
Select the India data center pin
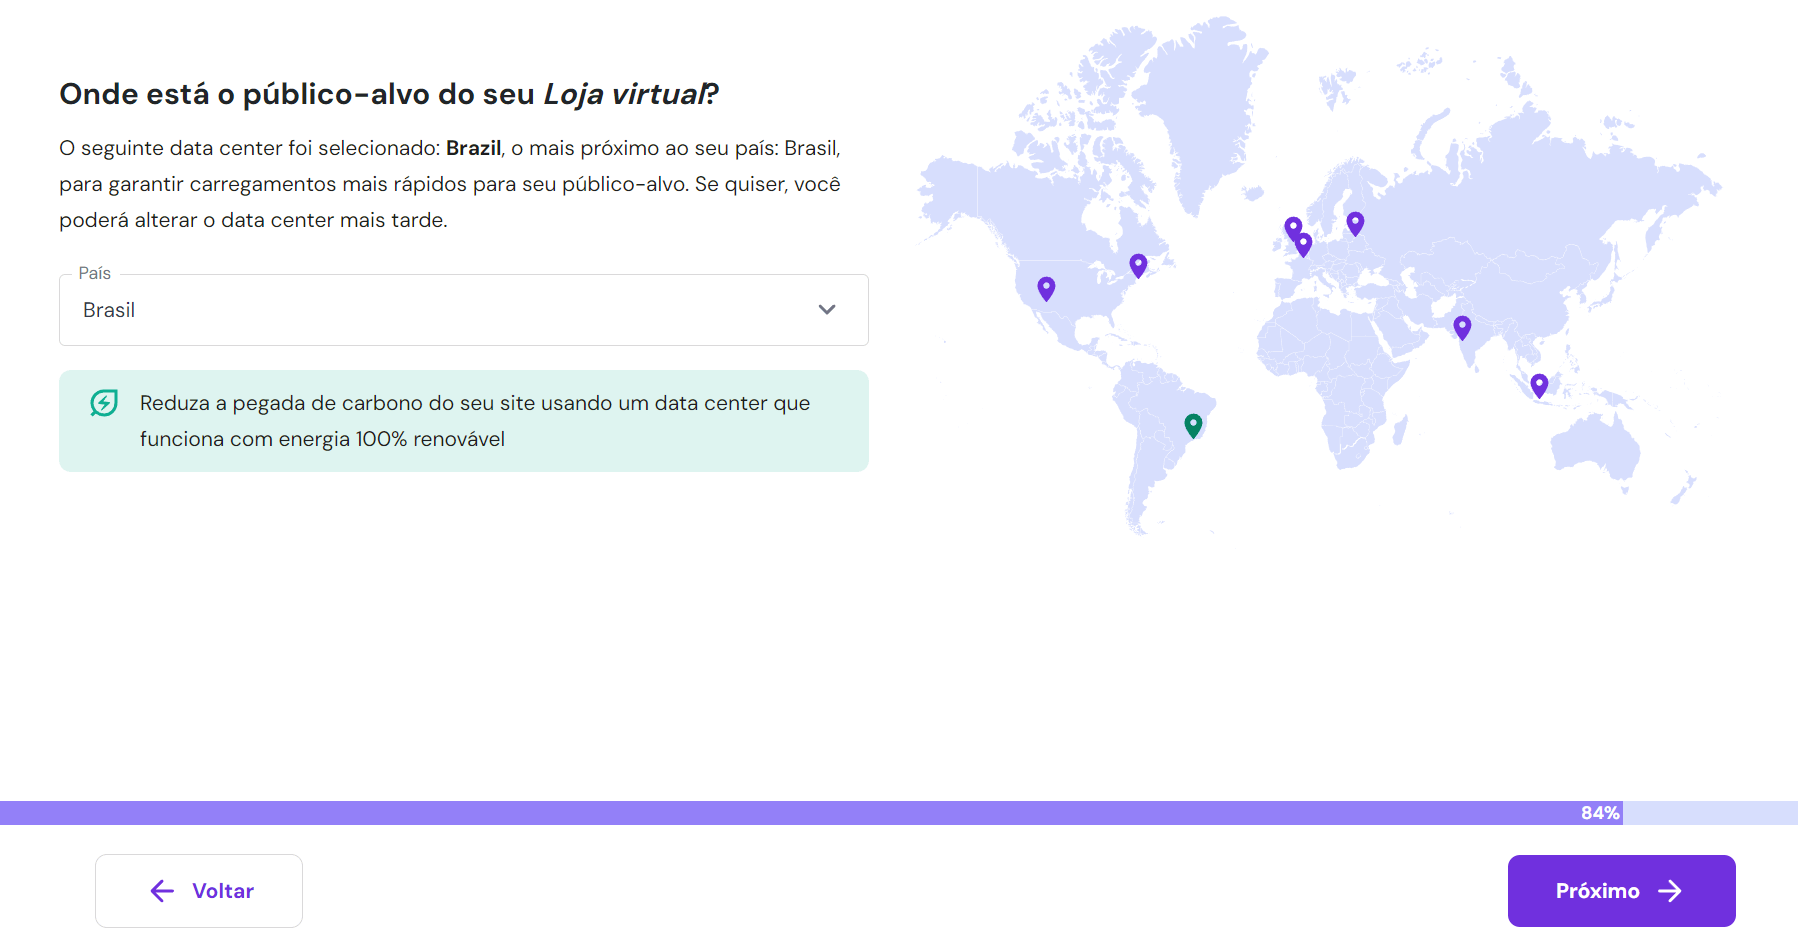(1462, 326)
